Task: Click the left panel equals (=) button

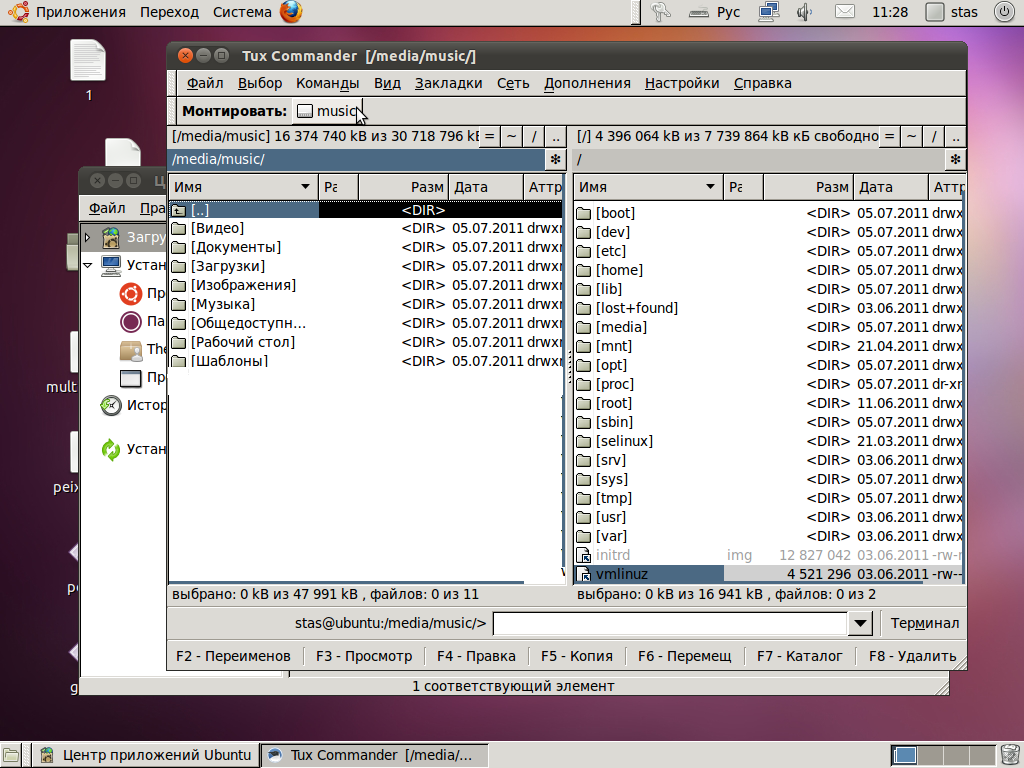Action: click(x=489, y=137)
